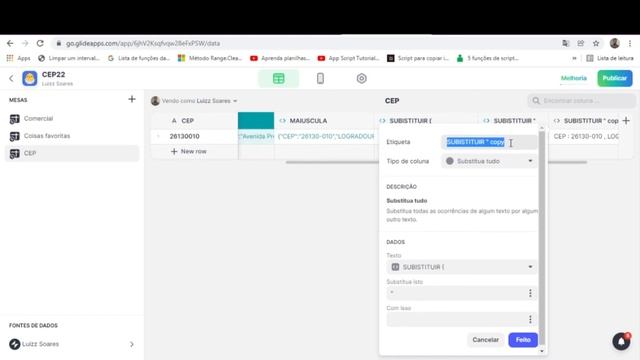Open the Limpar um intervalo bookmark
The width and height of the screenshot is (640, 360).
pyautogui.click(x=69, y=58)
